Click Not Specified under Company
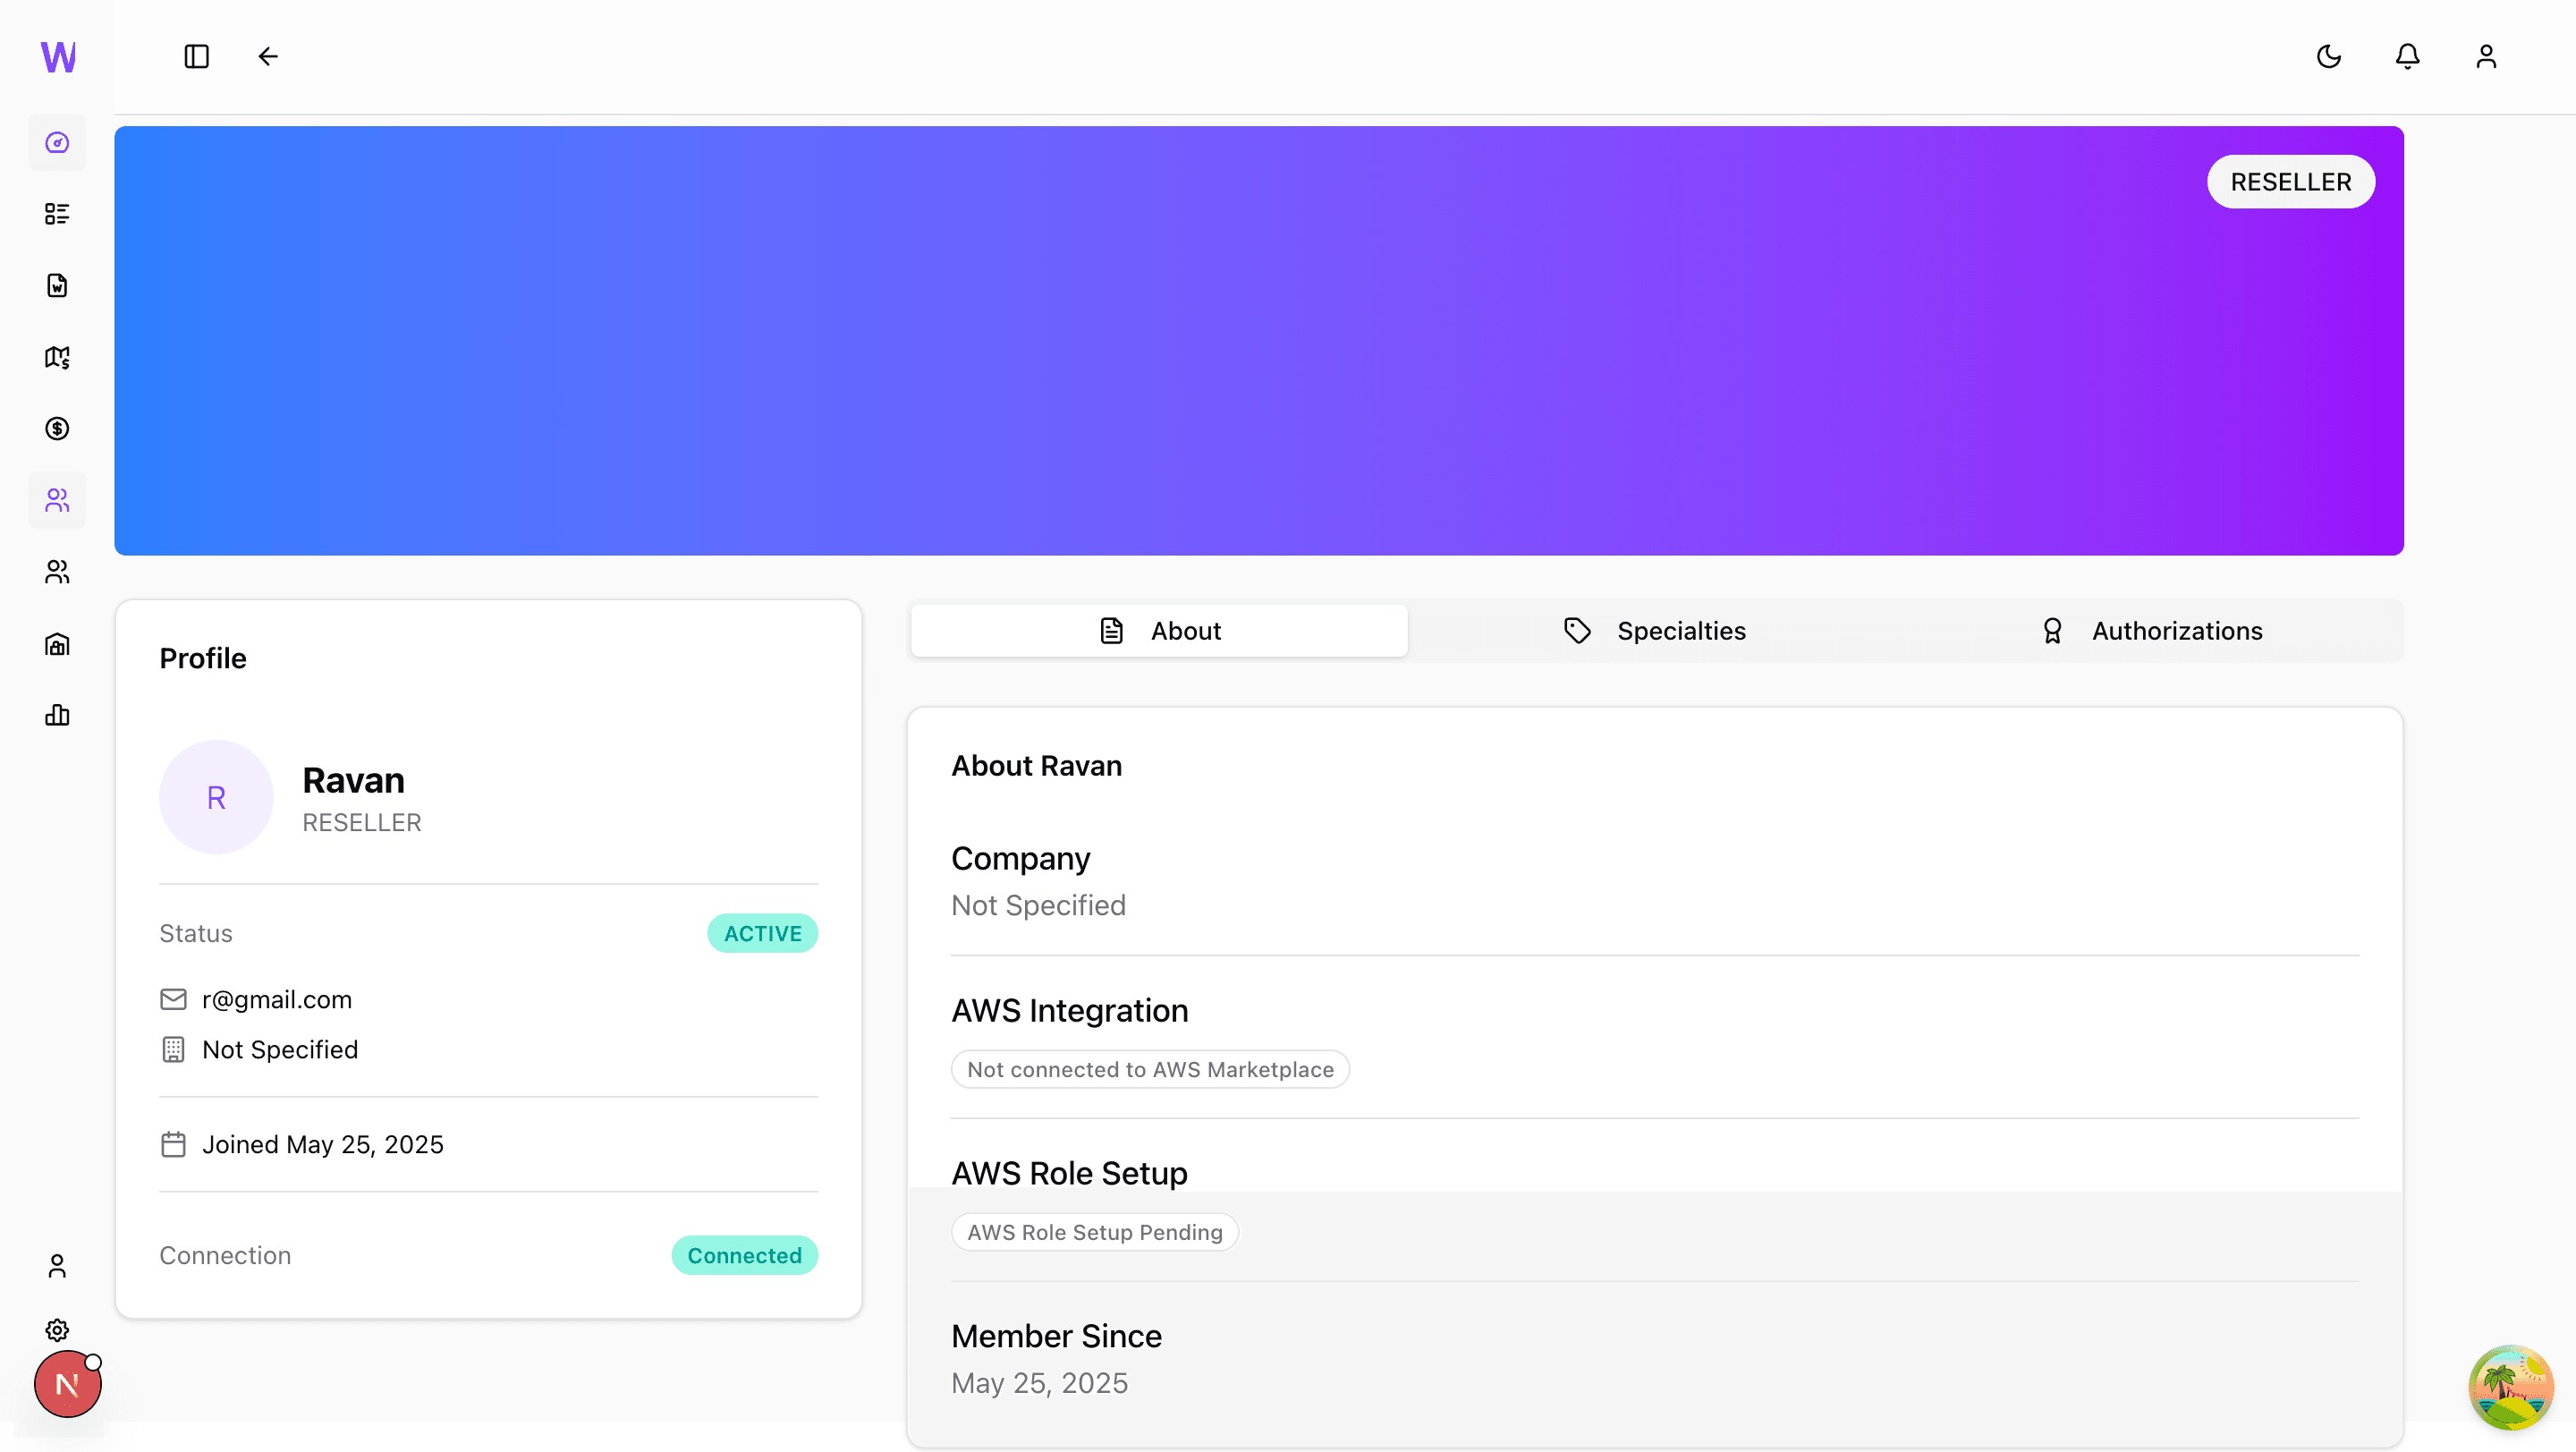This screenshot has height=1452, width=2576. (1039, 905)
